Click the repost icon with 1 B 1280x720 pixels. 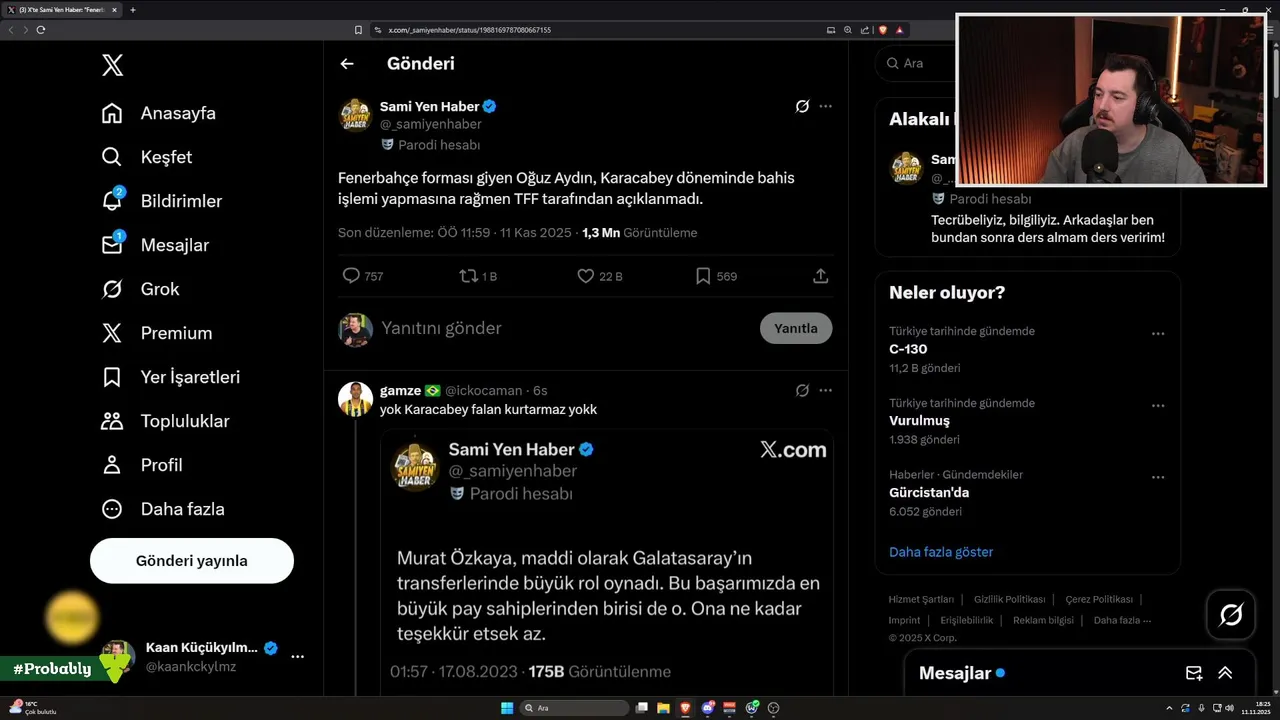[468, 276]
